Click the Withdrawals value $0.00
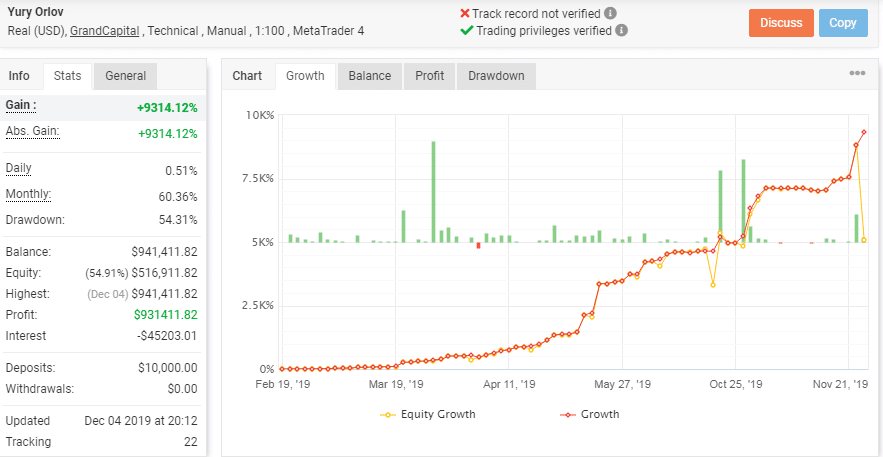This screenshot has height=457, width=883. coord(183,389)
